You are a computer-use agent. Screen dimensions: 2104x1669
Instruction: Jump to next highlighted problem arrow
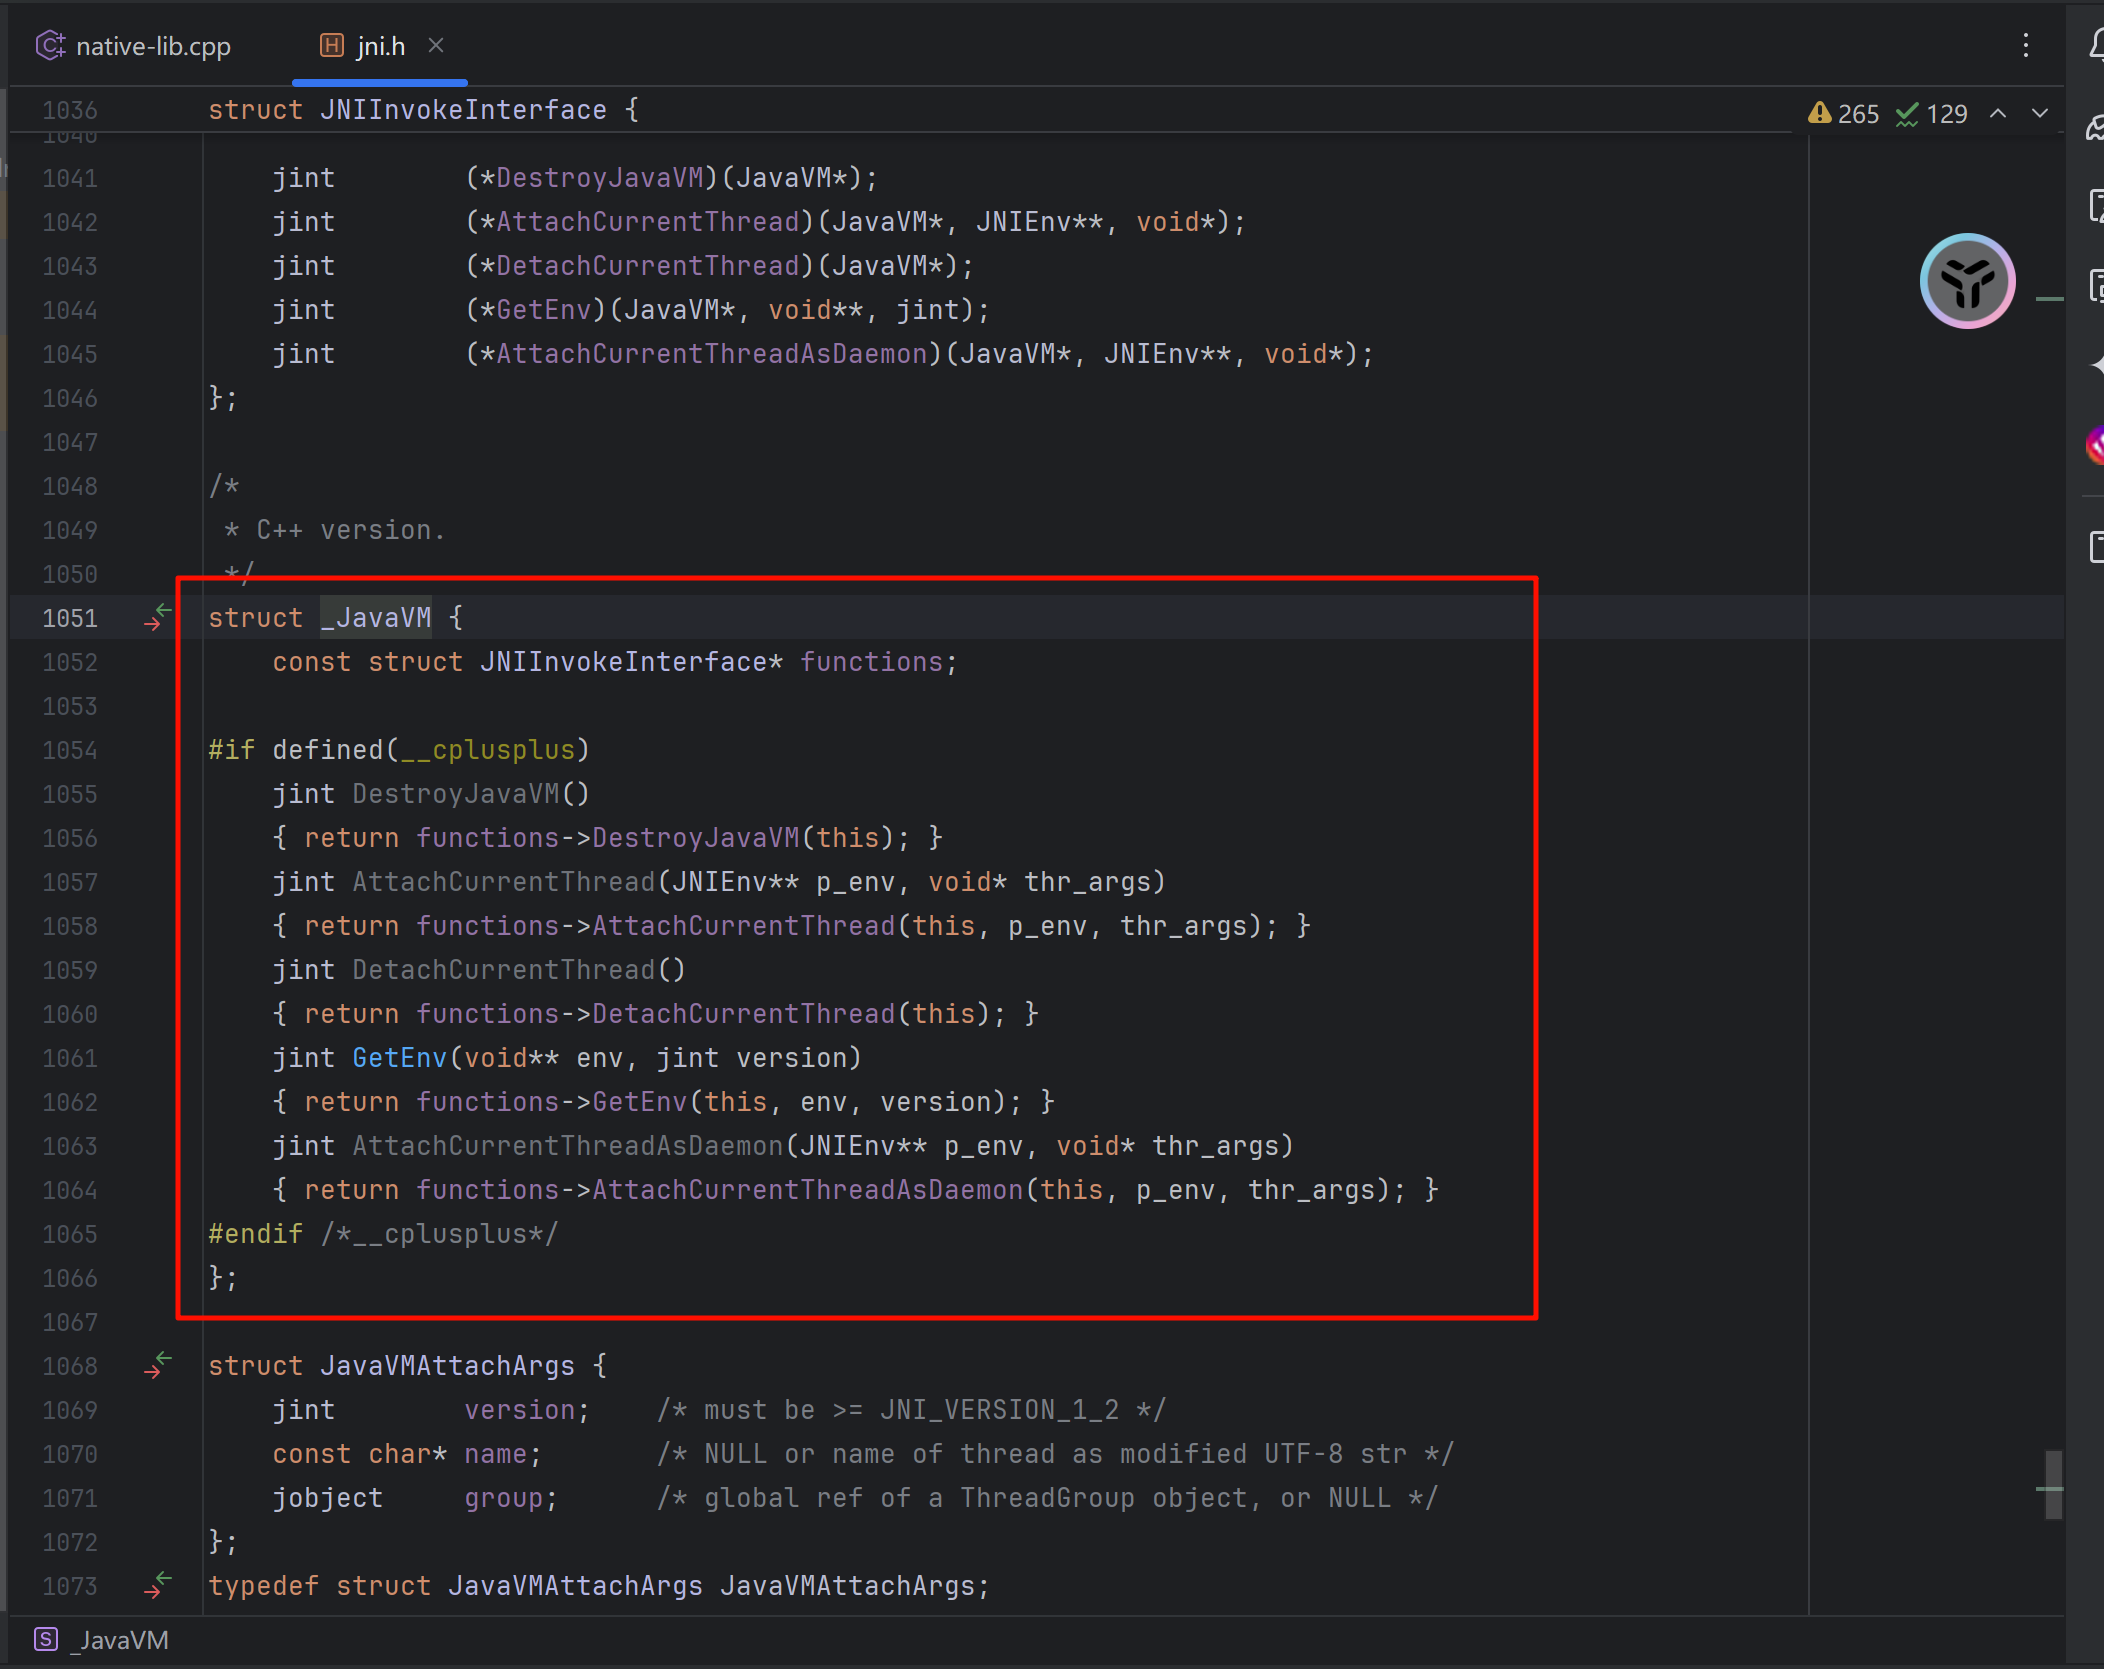pos(2040,114)
